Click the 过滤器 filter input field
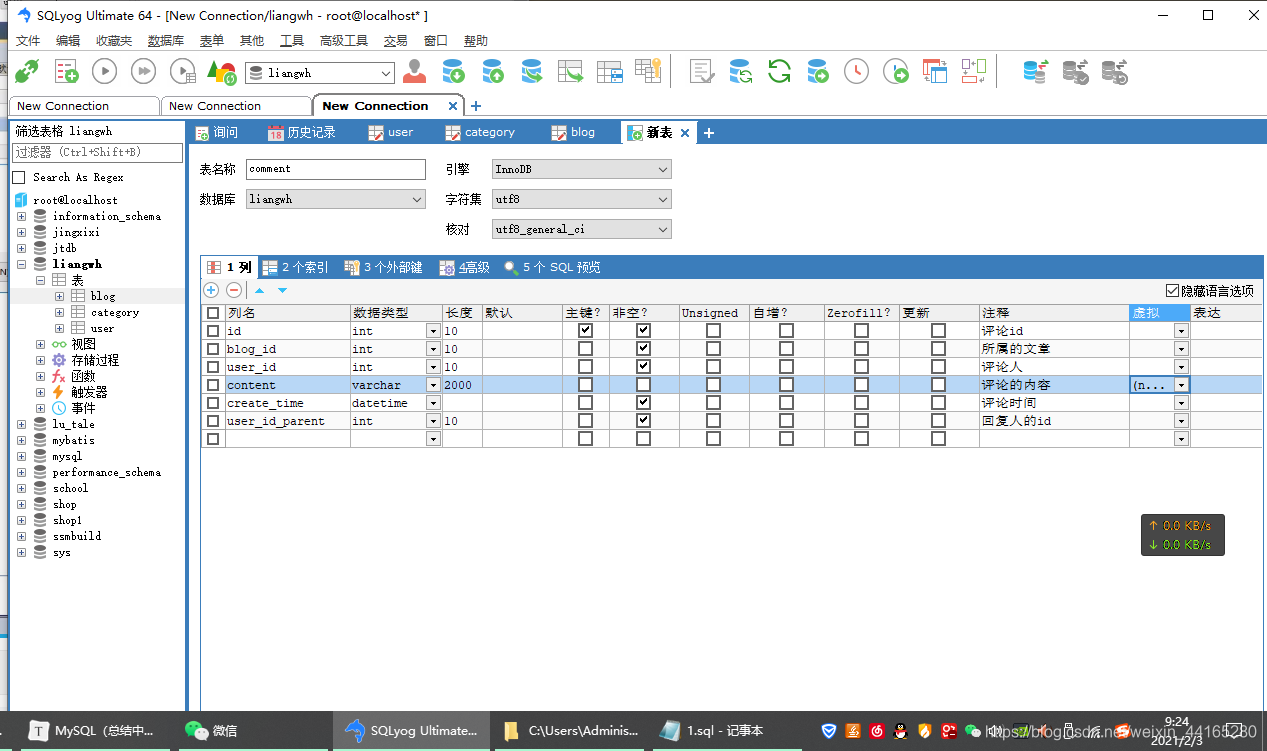 pos(98,153)
